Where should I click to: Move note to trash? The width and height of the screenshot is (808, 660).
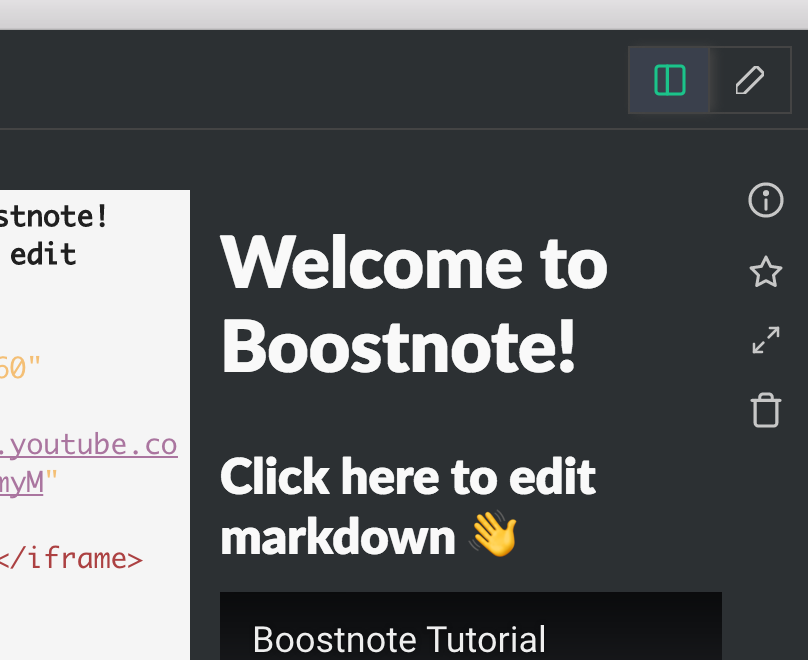pyautogui.click(x=766, y=410)
